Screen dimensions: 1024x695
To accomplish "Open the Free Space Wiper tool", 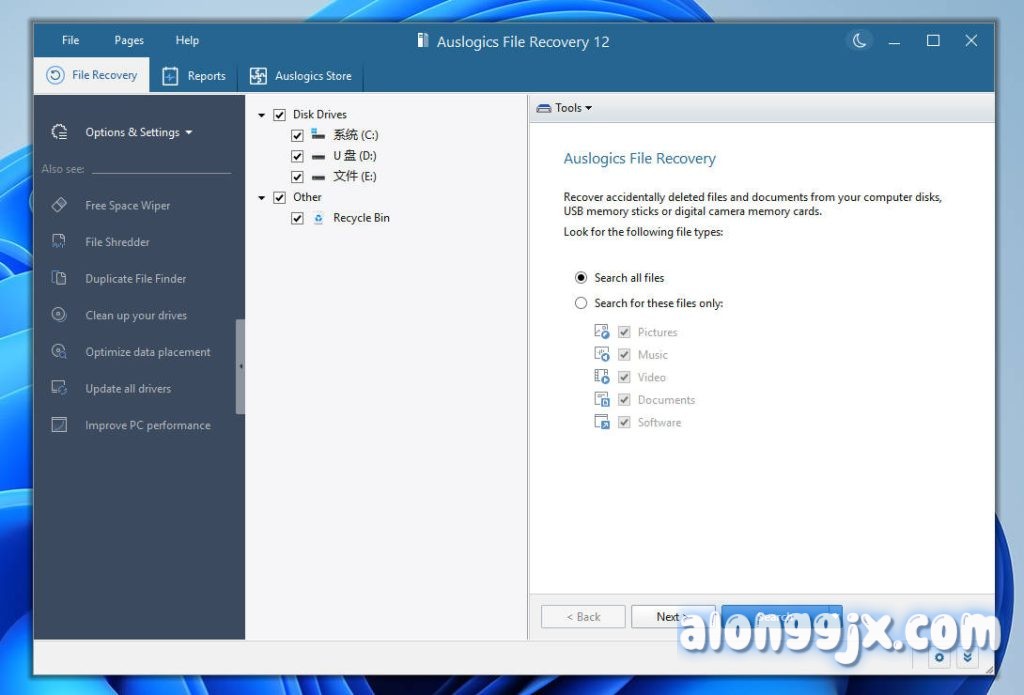I will pyautogui.click(x=127, y=206).
